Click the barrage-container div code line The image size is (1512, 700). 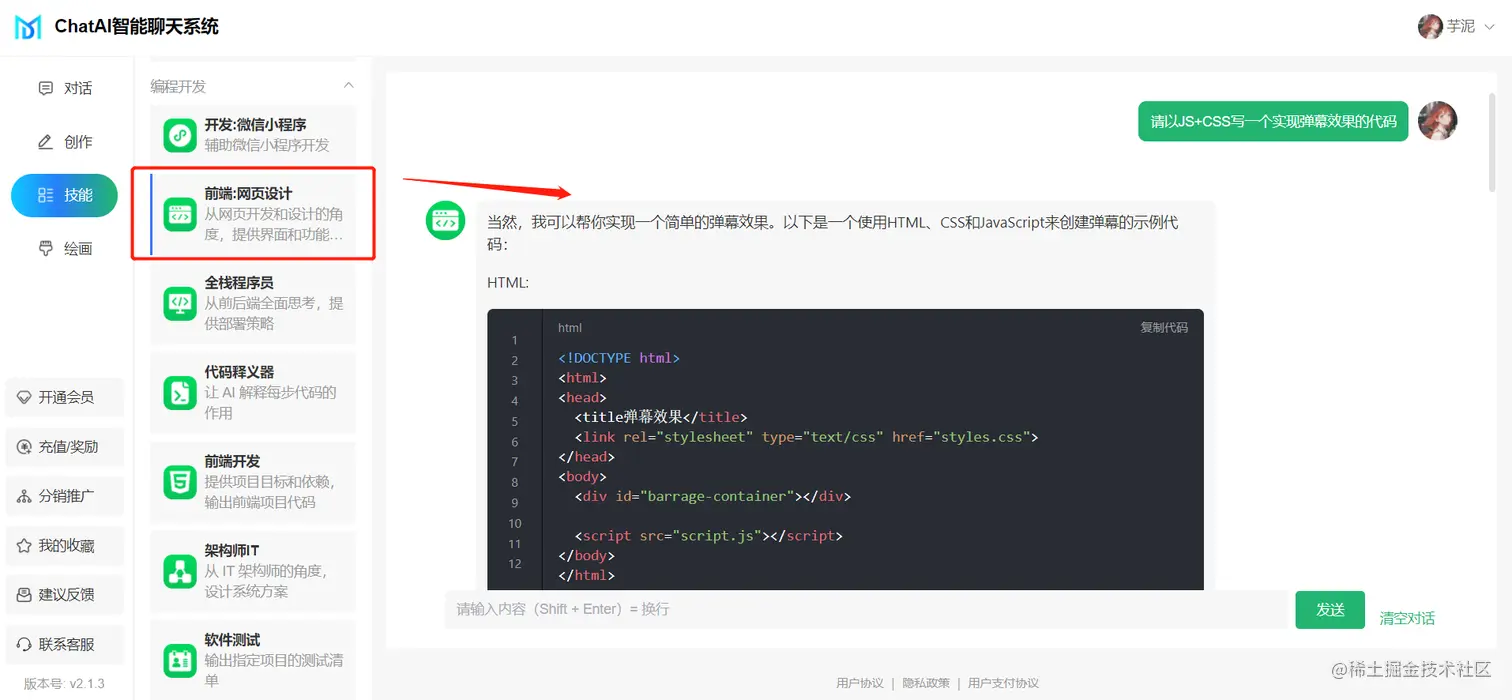pyautogui.click(x=712, y=496)
